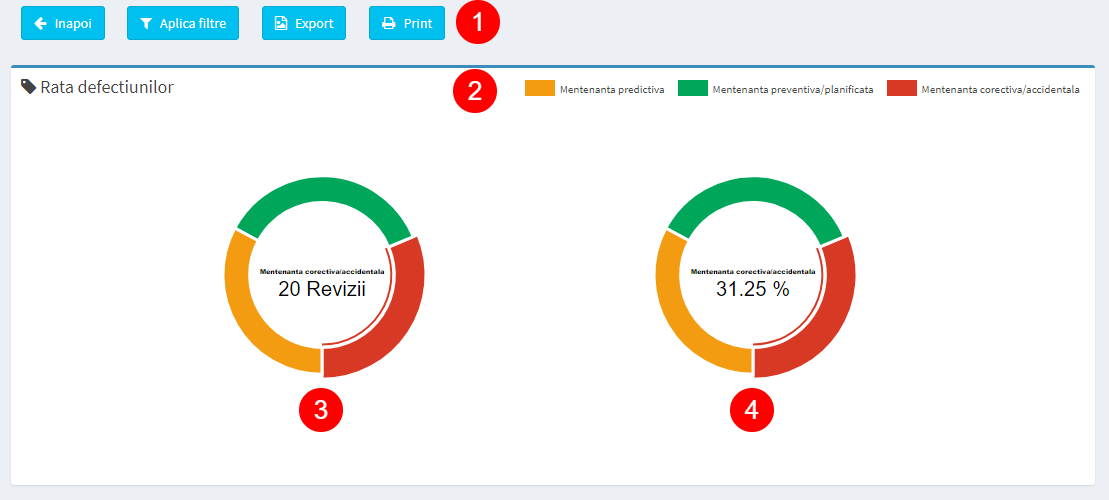Toggle the red Mentenanta corectiva/accidentala legend swatch
Screen dimensions: 1109x500
coord(902,88)
